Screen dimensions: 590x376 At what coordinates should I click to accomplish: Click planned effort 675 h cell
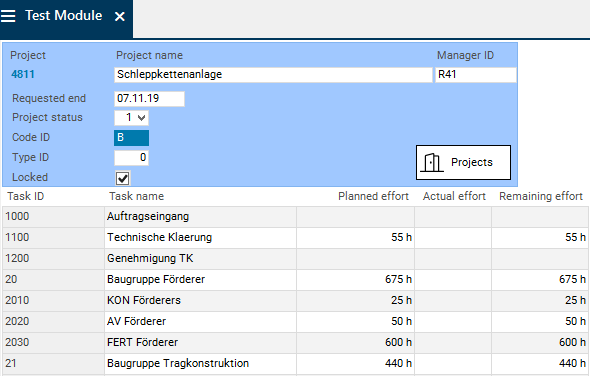(x=356, y=280)
